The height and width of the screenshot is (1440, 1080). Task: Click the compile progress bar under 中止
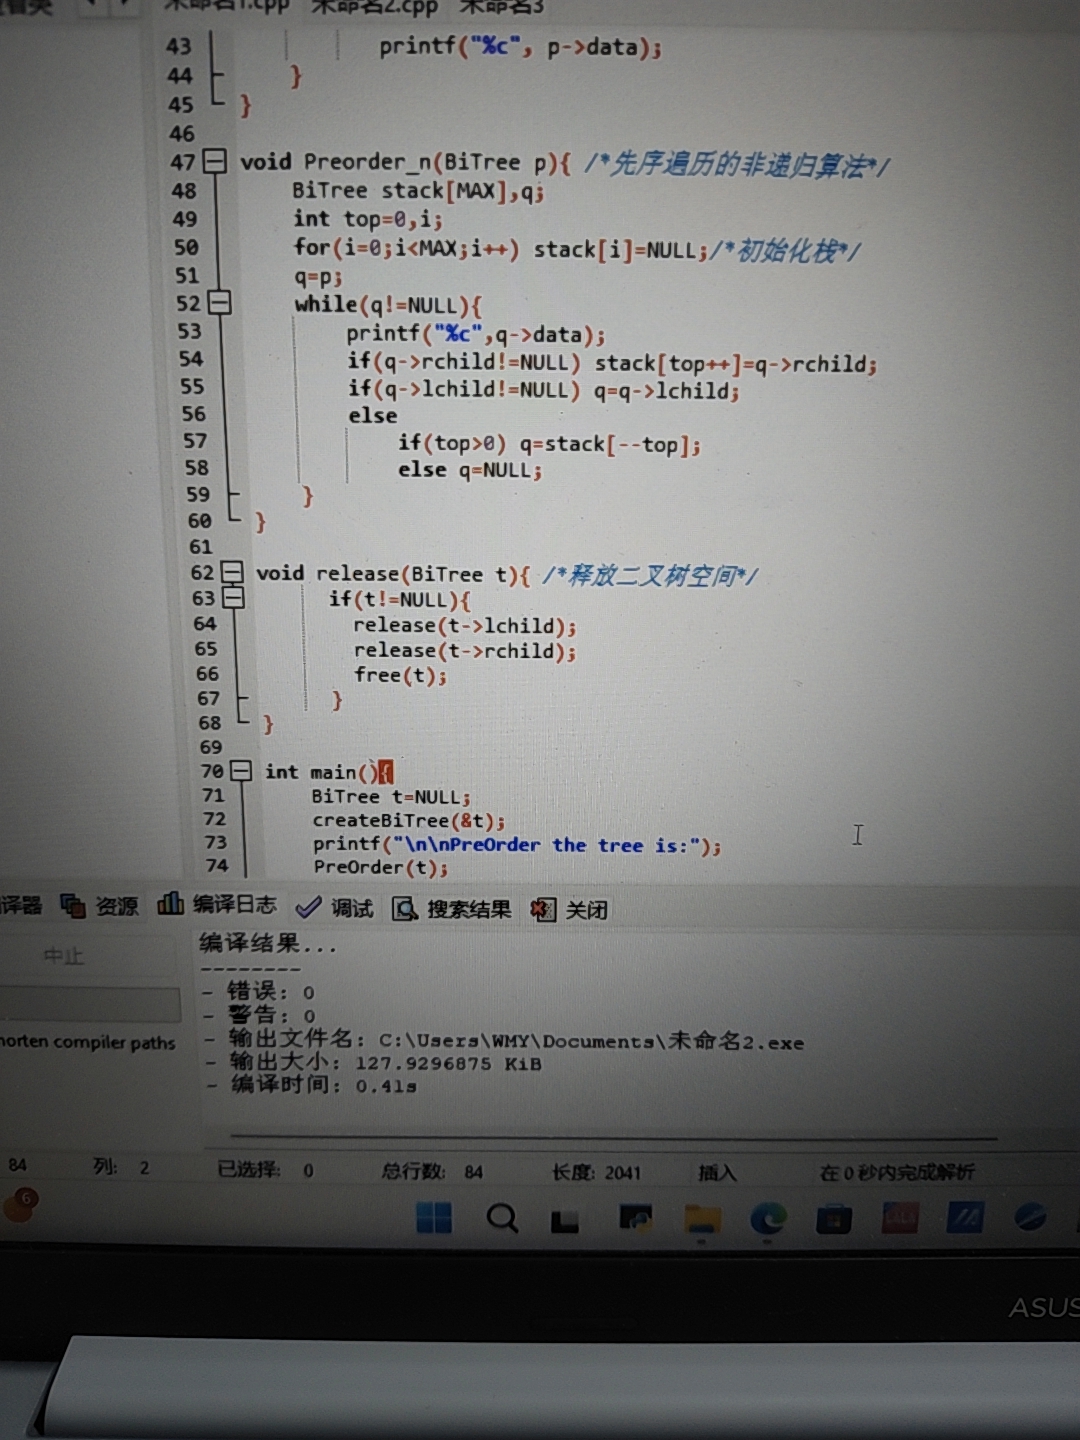coord(90,1004)
